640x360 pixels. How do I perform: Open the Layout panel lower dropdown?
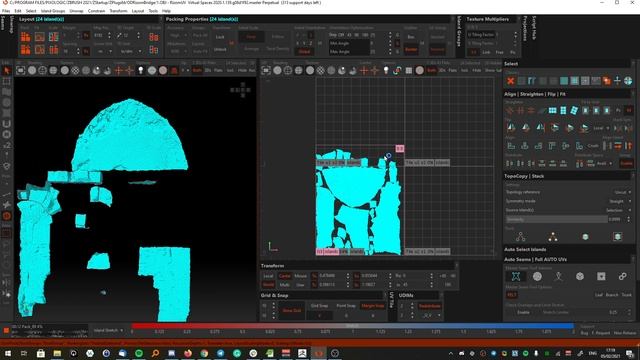(x=130, y=51)
